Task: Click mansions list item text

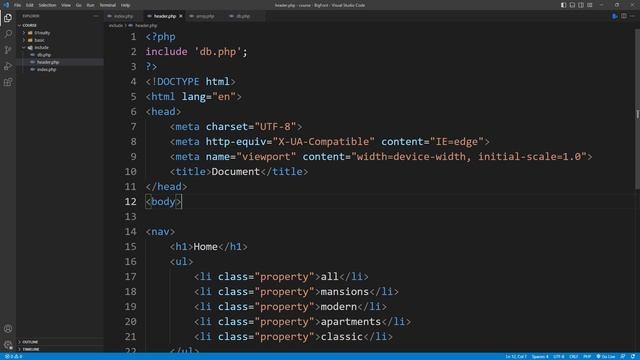Action: 344,291
